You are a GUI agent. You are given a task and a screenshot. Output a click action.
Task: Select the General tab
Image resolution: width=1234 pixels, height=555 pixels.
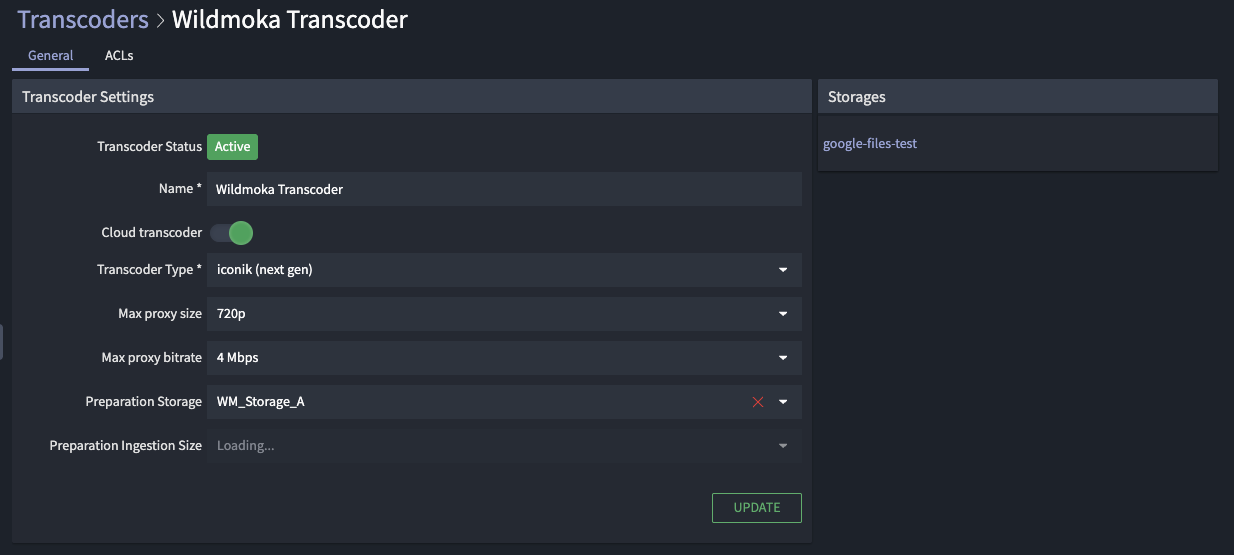pyautogui.click(x=50, y=56)
